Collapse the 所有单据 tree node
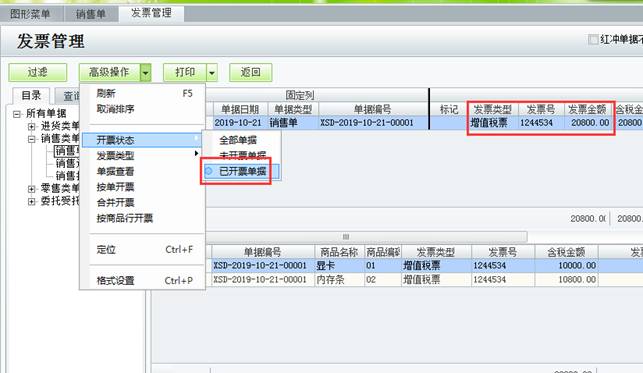Image resolution: width=643 pixels, height=373 pixels. click(17, 114)
